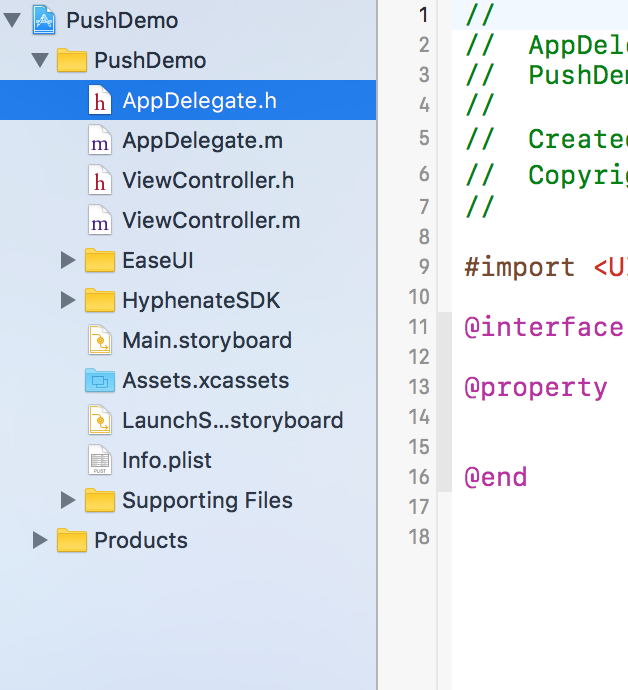The width and height of the screenshot is (628, 690).
Task: Click the Info.plist file icon
Action: click(x=99, y=460)
